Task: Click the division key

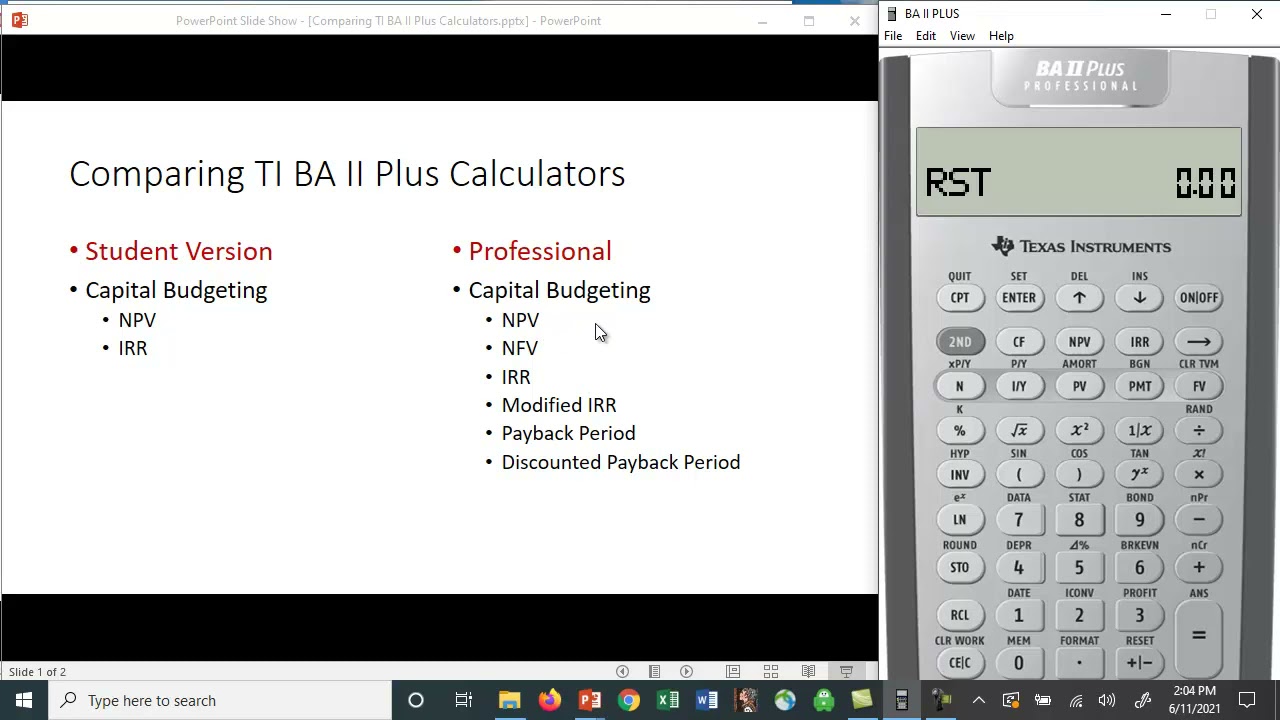Action: click(x=1199, y=431)
